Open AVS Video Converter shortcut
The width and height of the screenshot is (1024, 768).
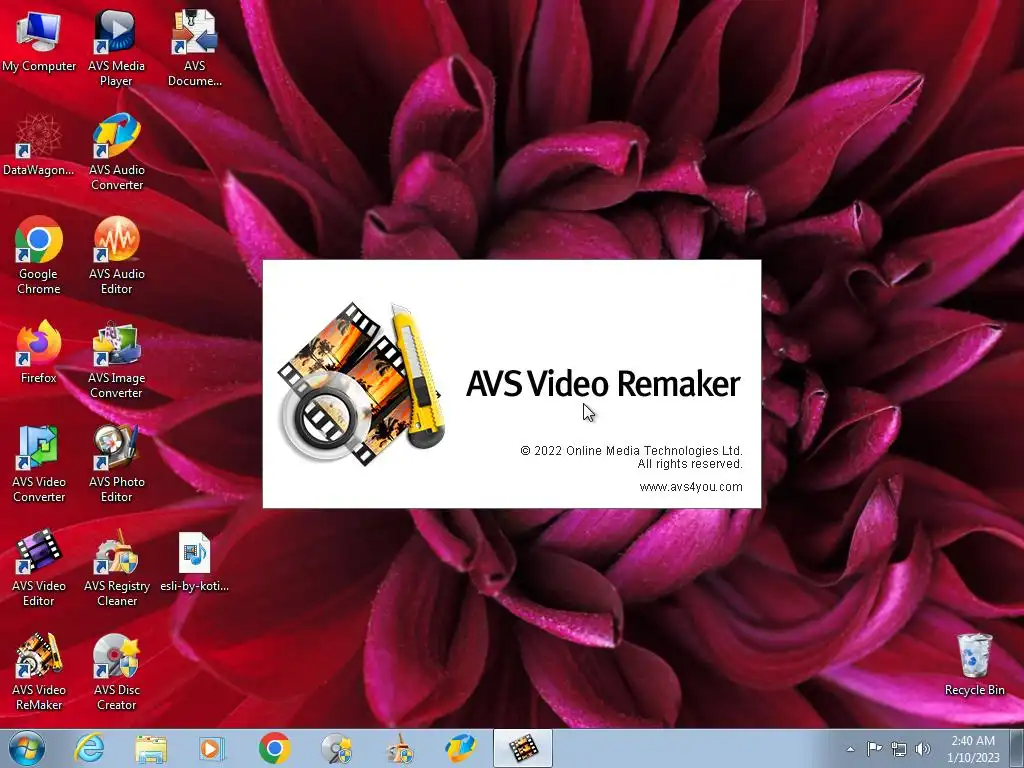point(39,463)
